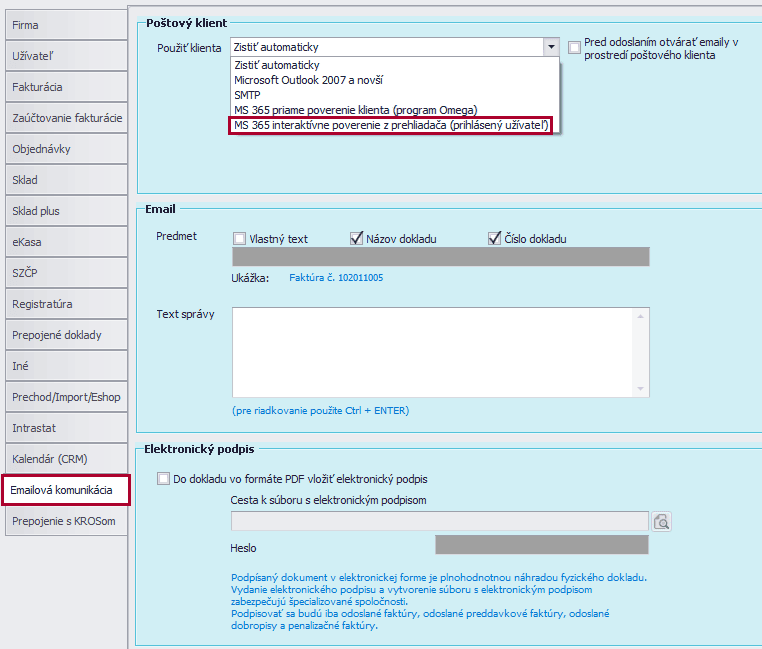Browse for the electronic signature file
Screen dimensions: 762x649
(x=661, y=522)
